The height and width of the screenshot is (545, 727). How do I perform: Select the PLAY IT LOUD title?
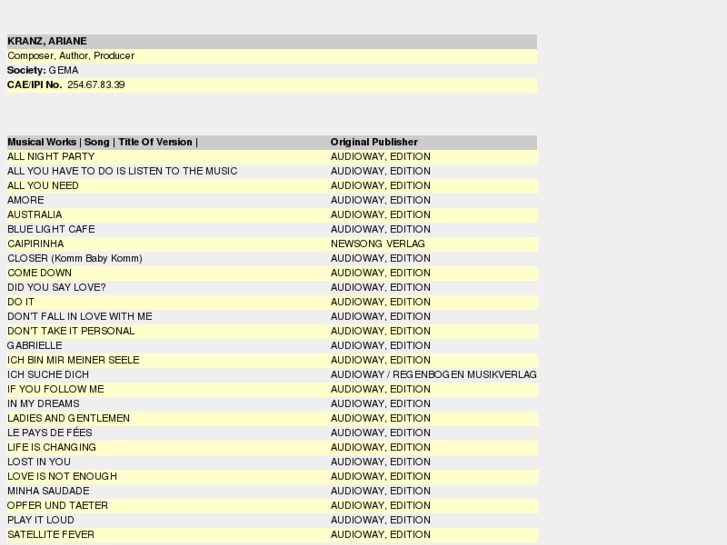[x=41, y=520]
